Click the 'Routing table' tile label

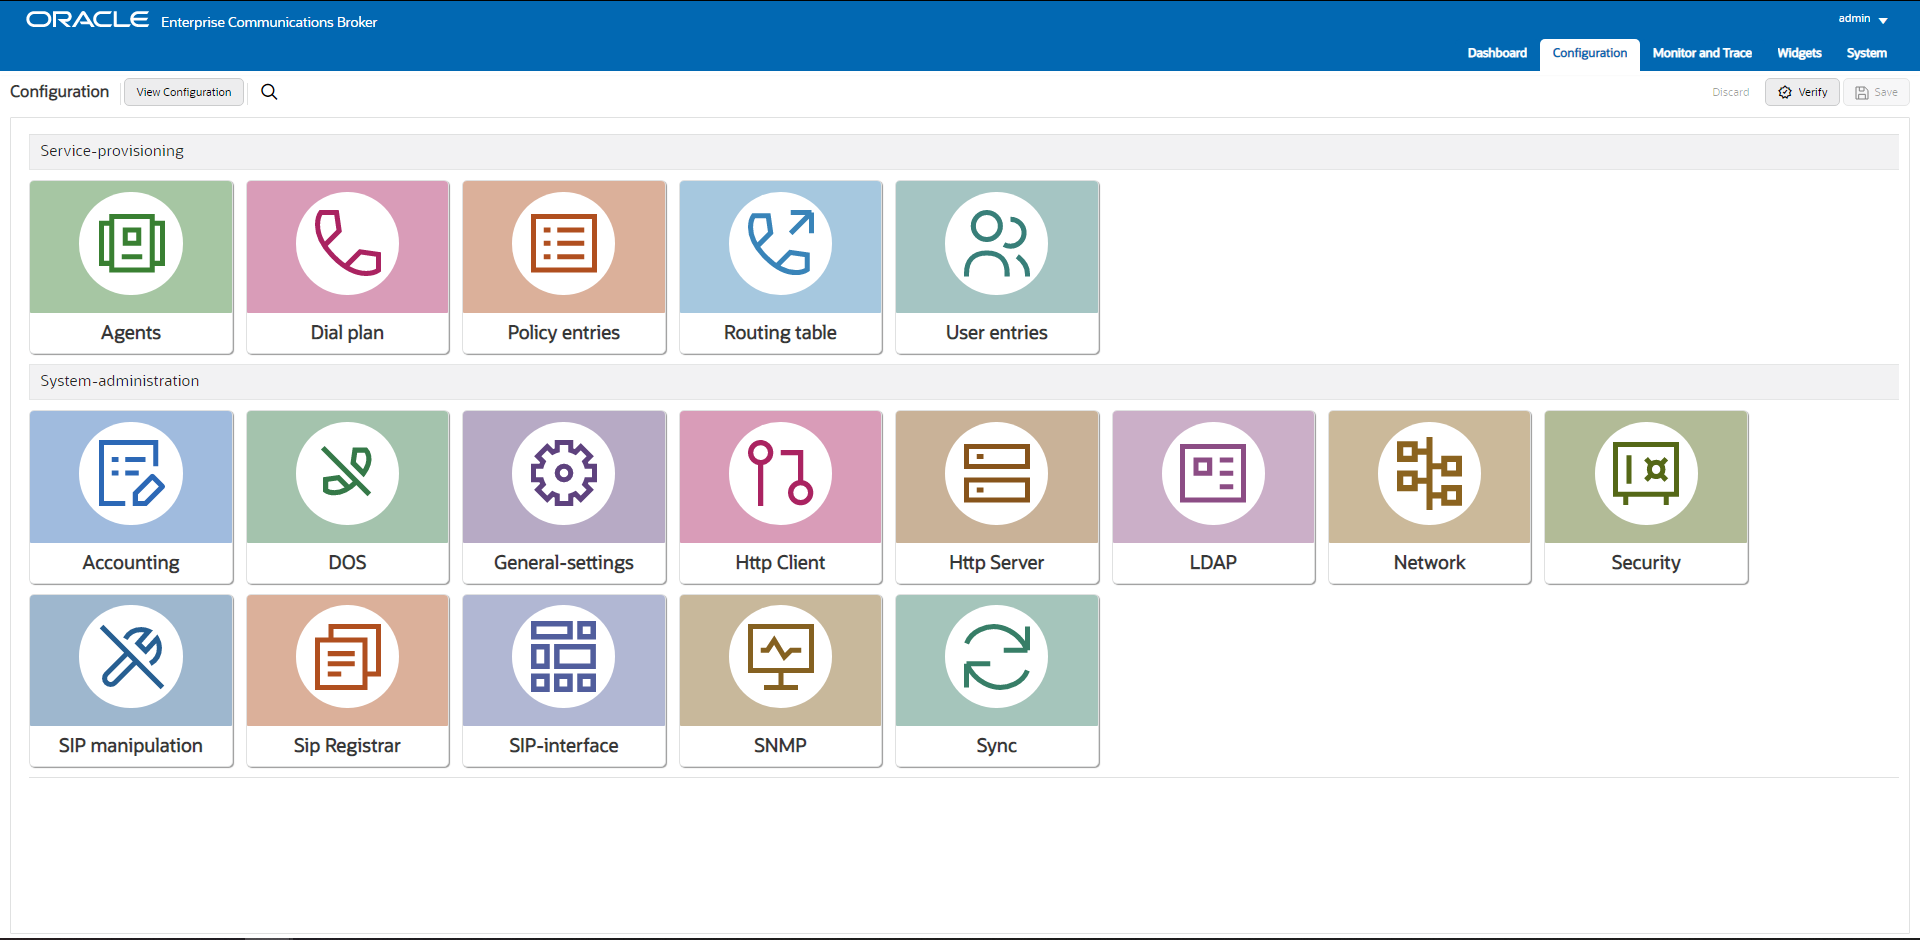tap(780, 333)
